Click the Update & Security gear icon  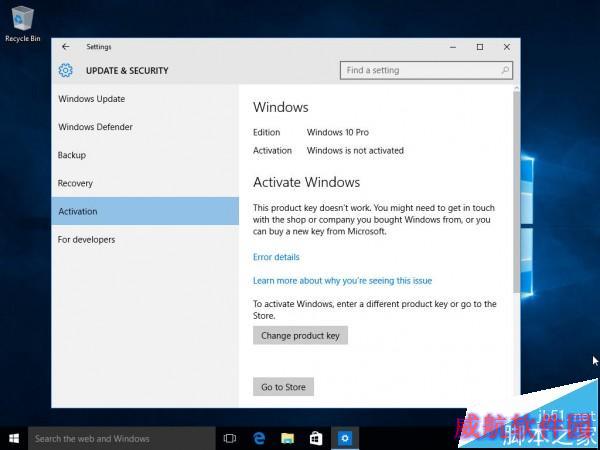[x=65, y=70]
